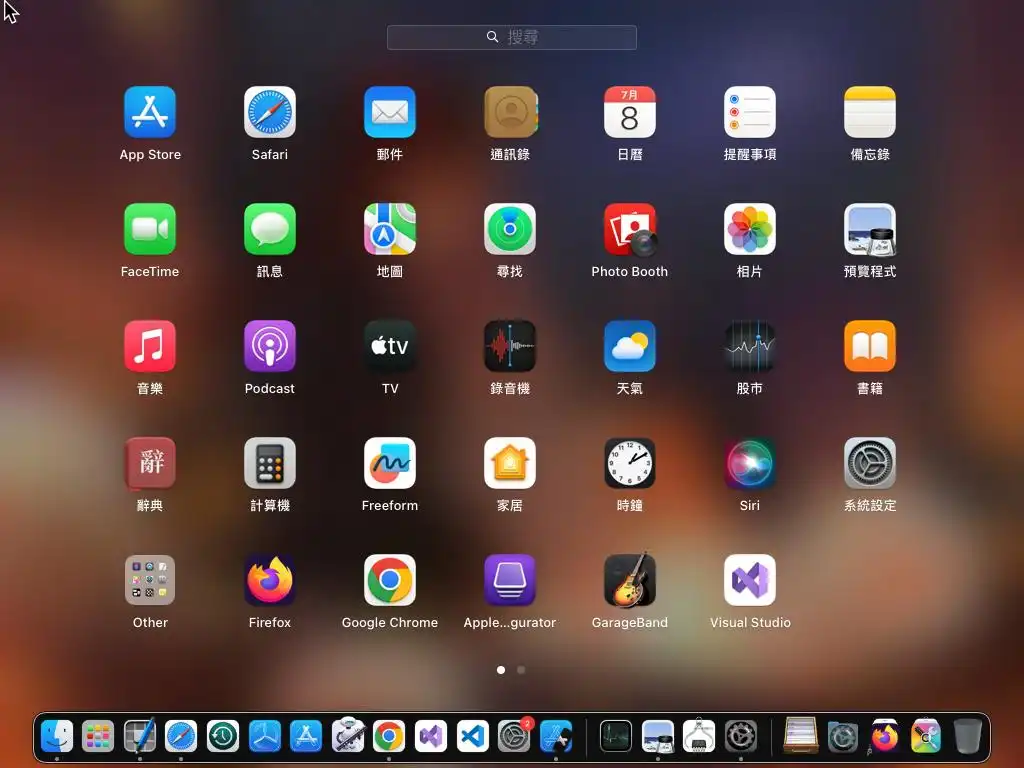Open the 錄音機 Voice Memos app

(510, 345)
